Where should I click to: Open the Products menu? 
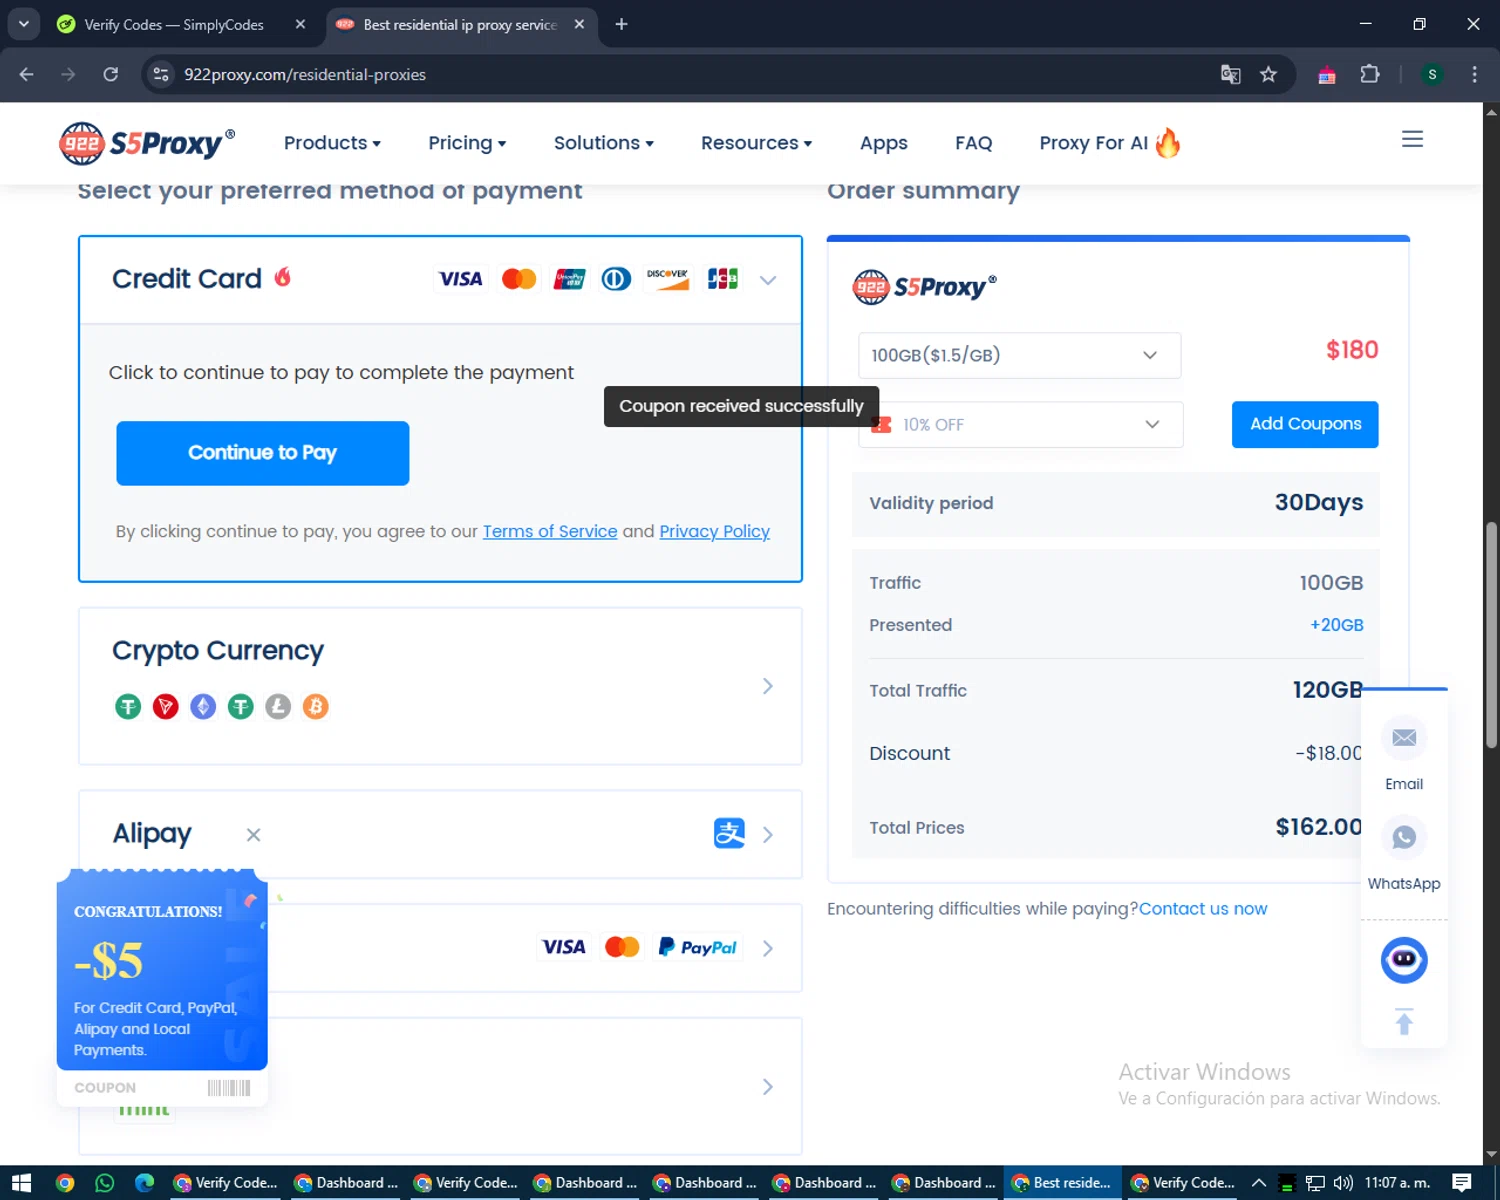pyautogui.click(x=332, y=143)
